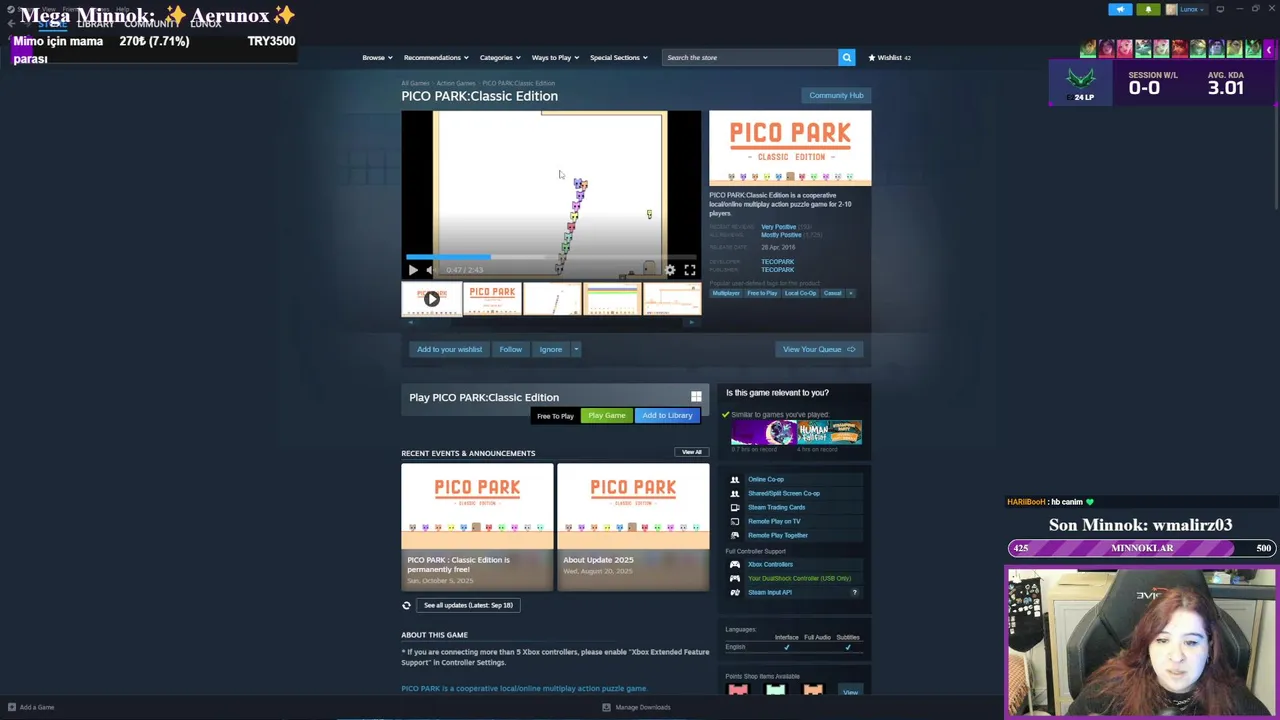Viewport: 1280px width, 720px height.
Task: Click the All Games breadcrumb
Action: point(415,83)
